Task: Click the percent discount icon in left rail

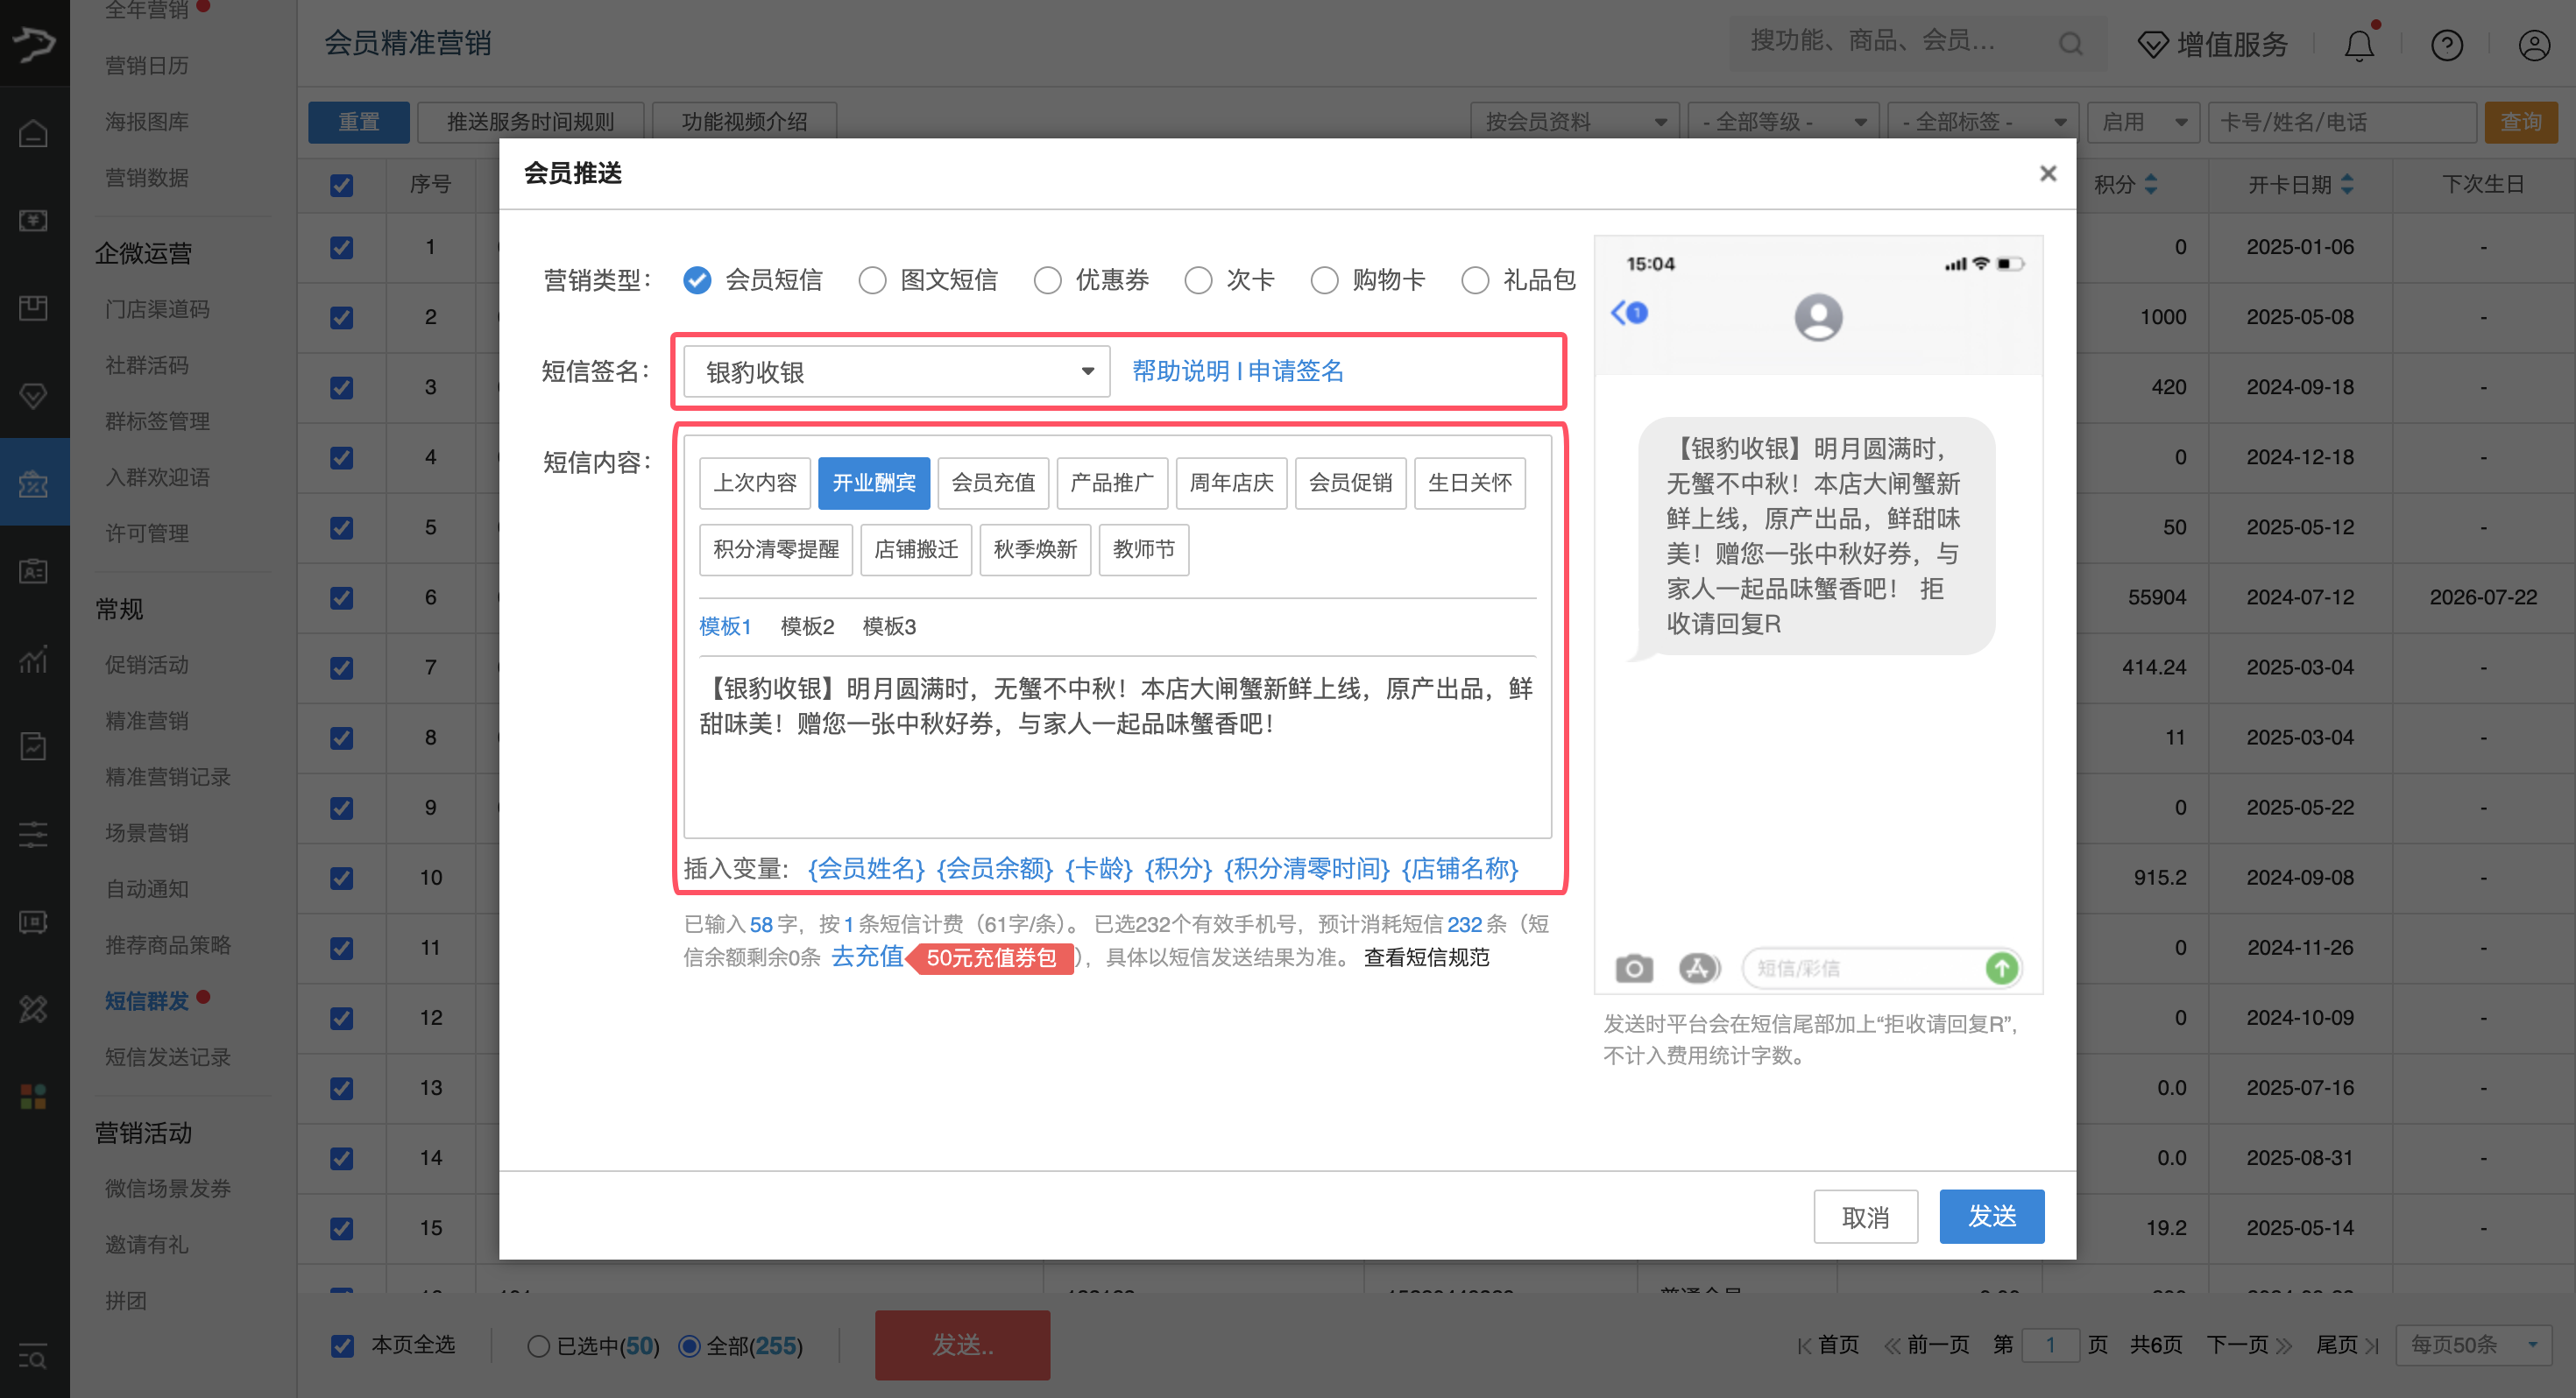Action: [x=34, y=1009]
